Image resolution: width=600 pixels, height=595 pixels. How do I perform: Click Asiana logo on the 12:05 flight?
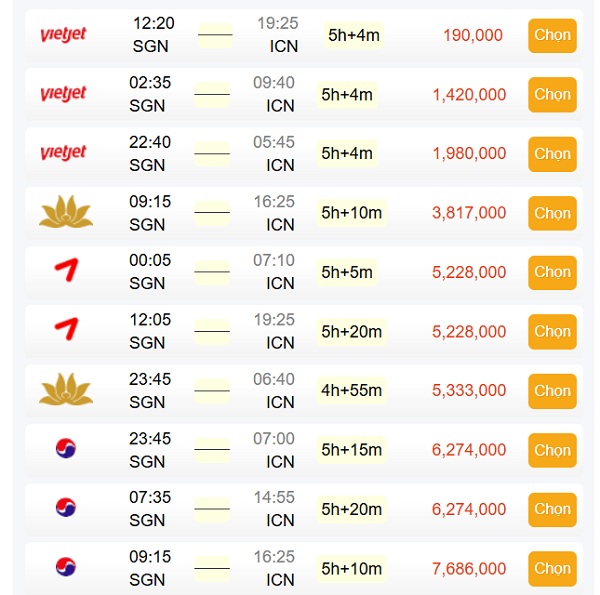pyautogui.click(x=67, y=329)
